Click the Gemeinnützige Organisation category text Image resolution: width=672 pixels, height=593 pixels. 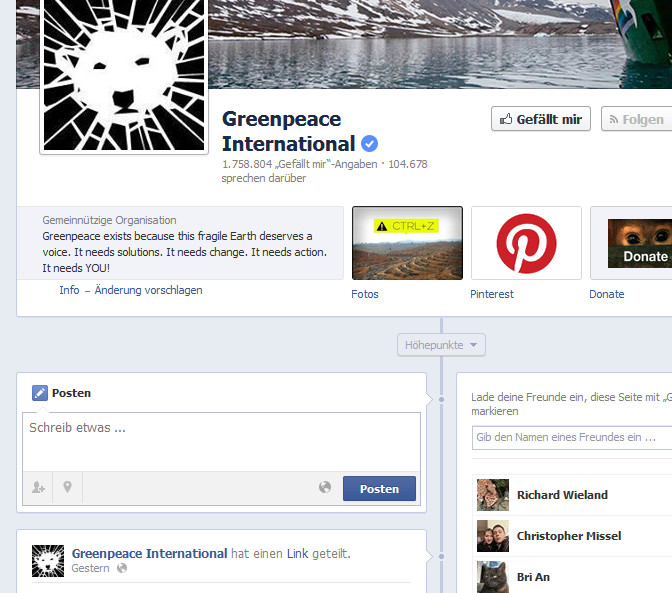pos(109,220)
